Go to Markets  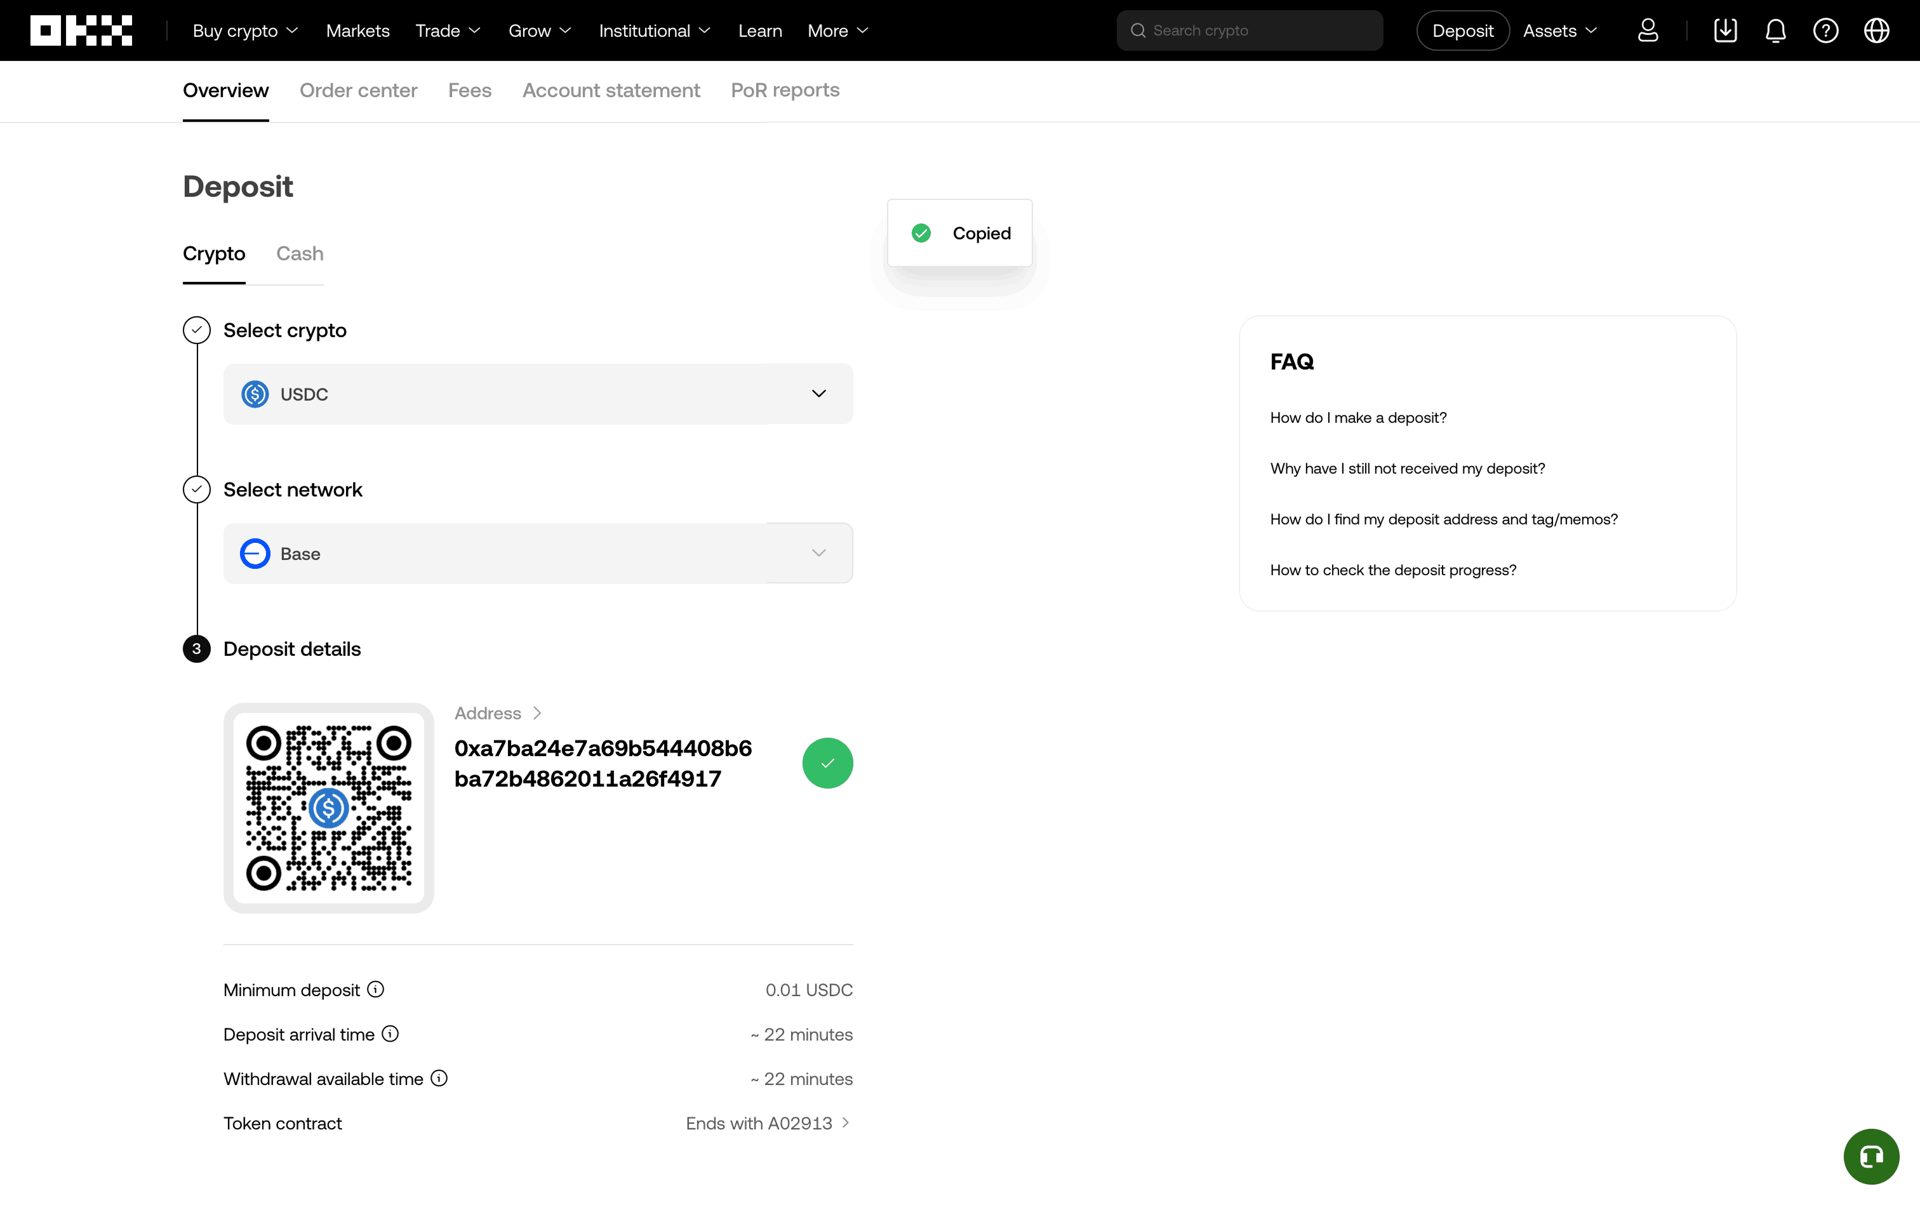point(357,30)
